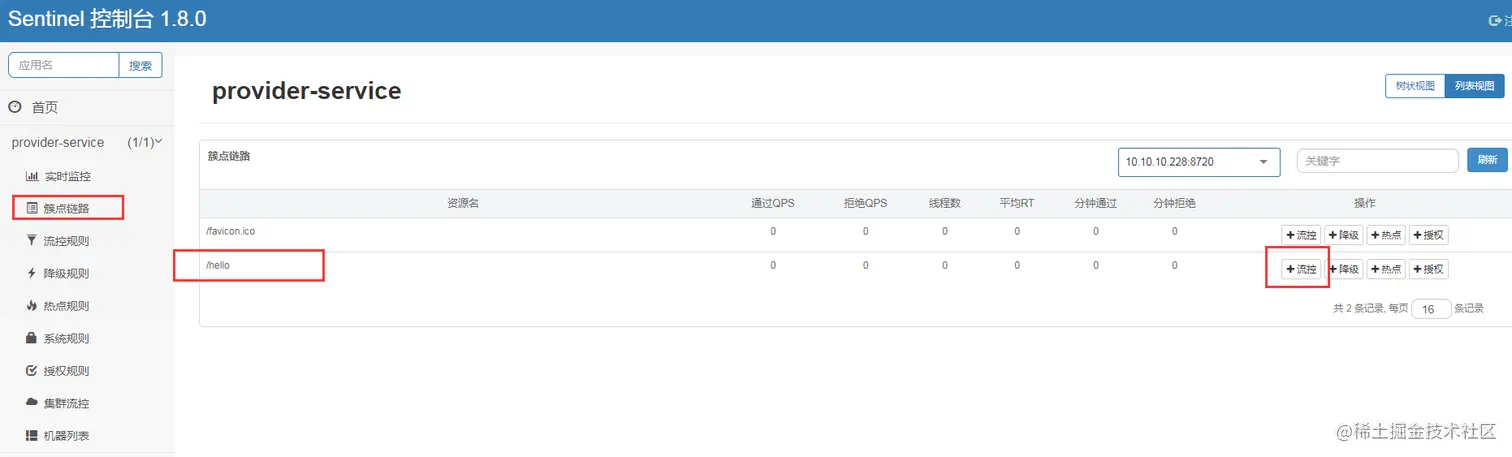1512x457 pixels.
Task: Click the 拒绝QPS column header
Action: pos(865,203)
